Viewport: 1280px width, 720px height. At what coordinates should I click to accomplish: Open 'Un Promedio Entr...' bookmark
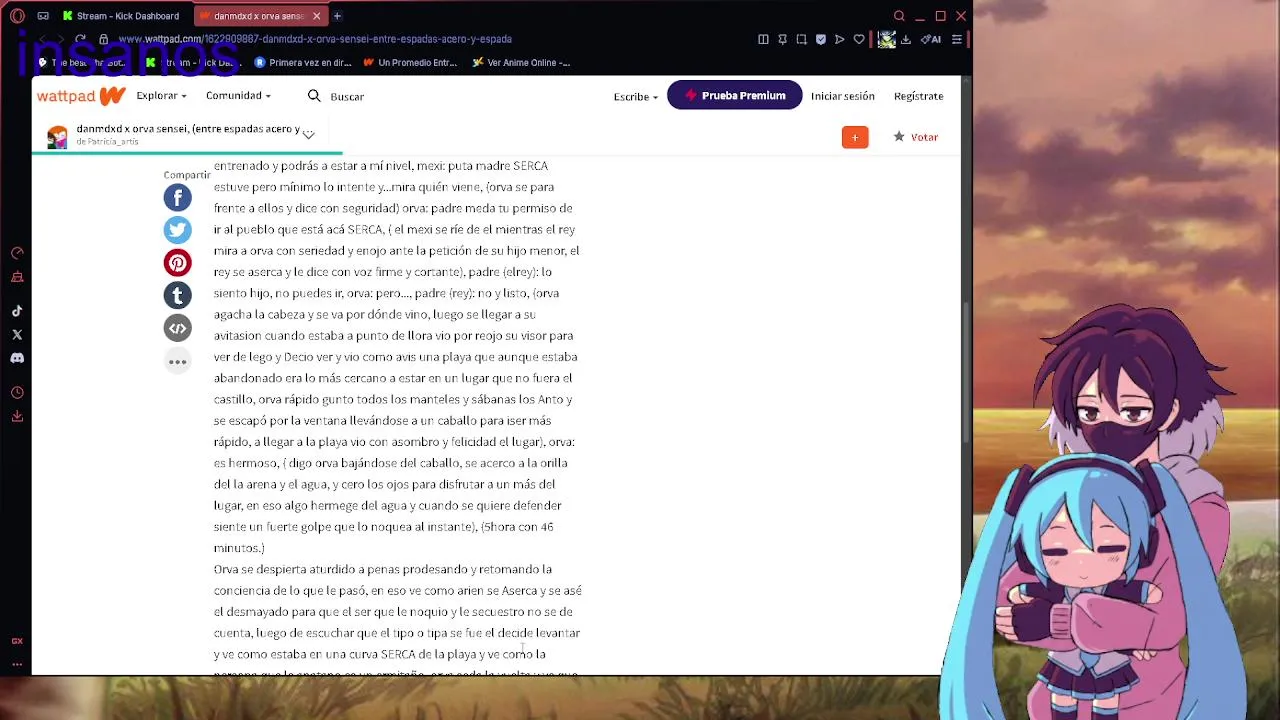[411, 62]
